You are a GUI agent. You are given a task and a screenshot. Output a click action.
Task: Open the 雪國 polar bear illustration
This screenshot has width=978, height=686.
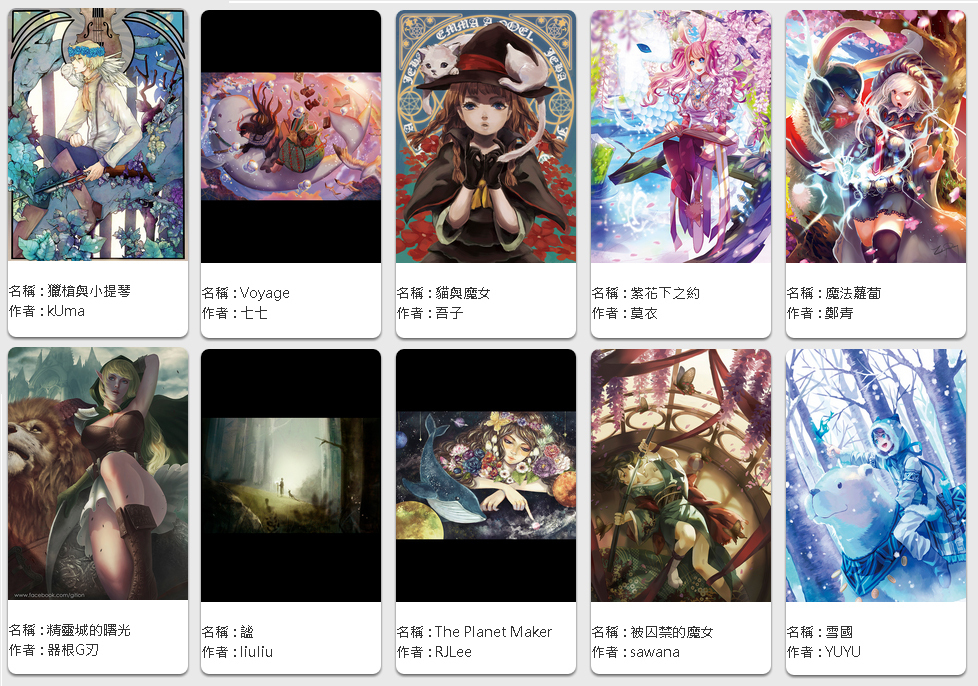(x=876, y=475)
